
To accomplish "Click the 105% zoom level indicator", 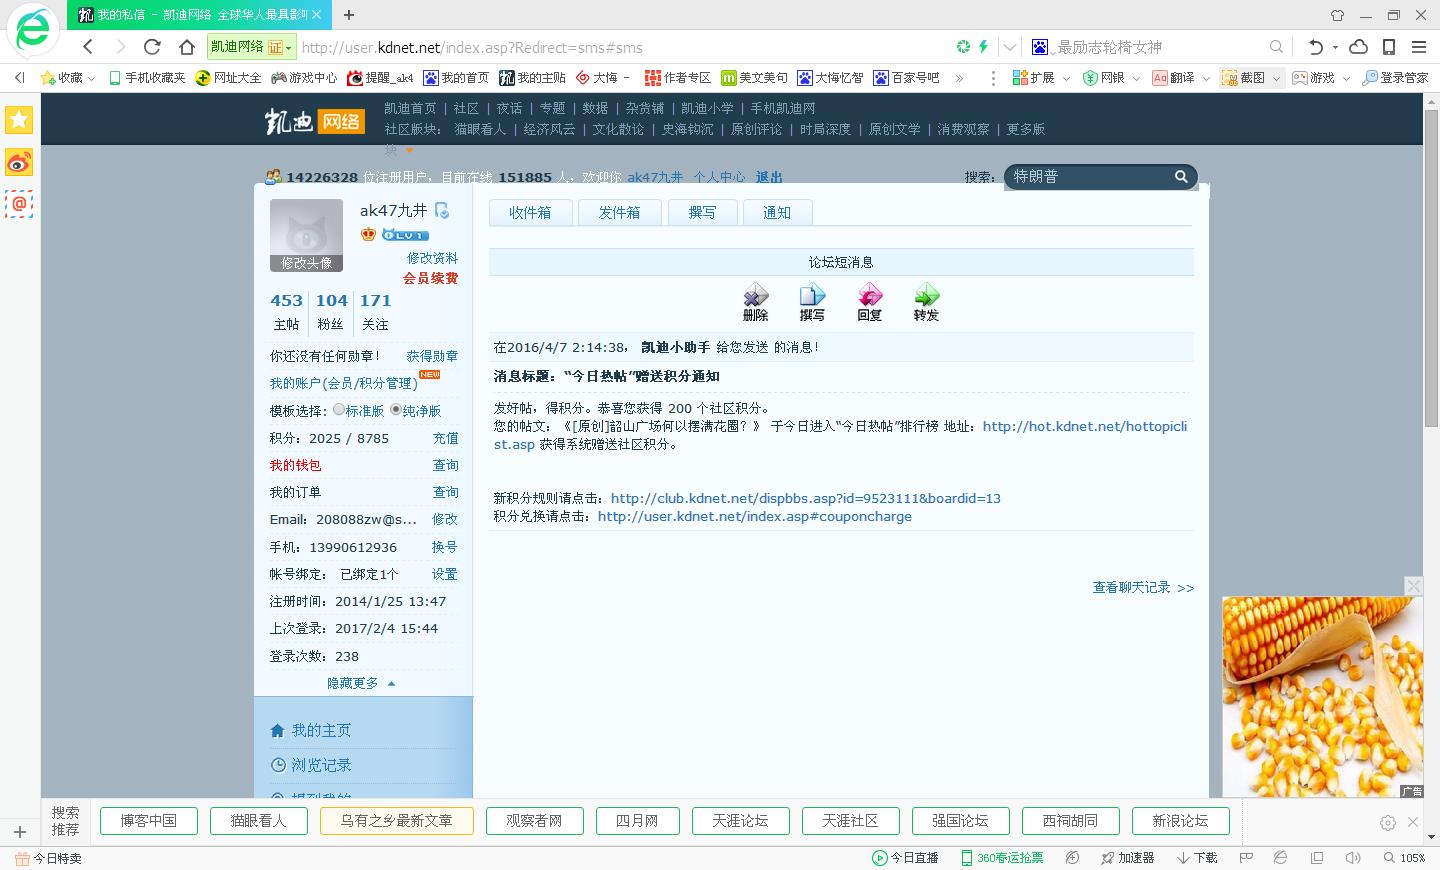I will (x=1405, y=858).
